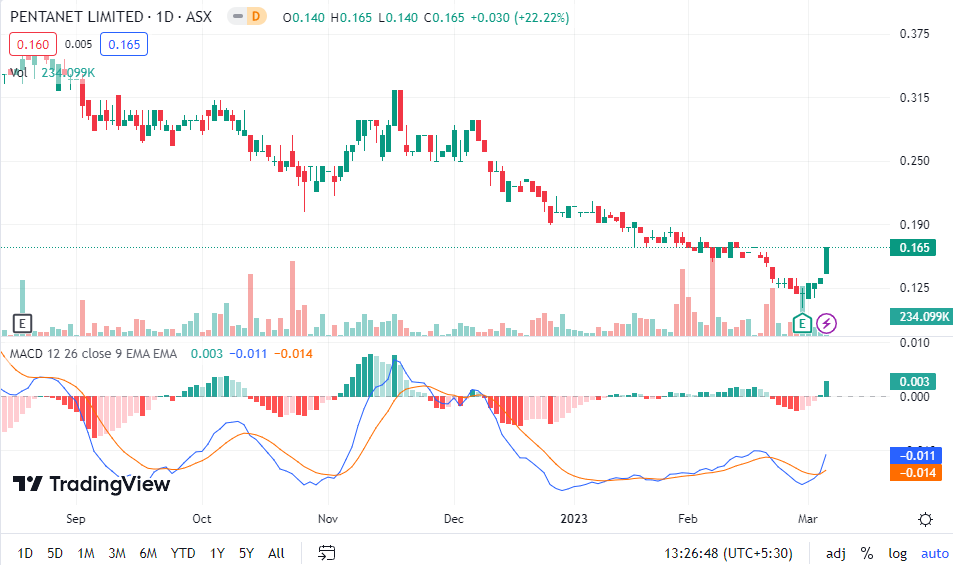Open chart settings gear icon
Screen dimensions: 953x565
926,519
